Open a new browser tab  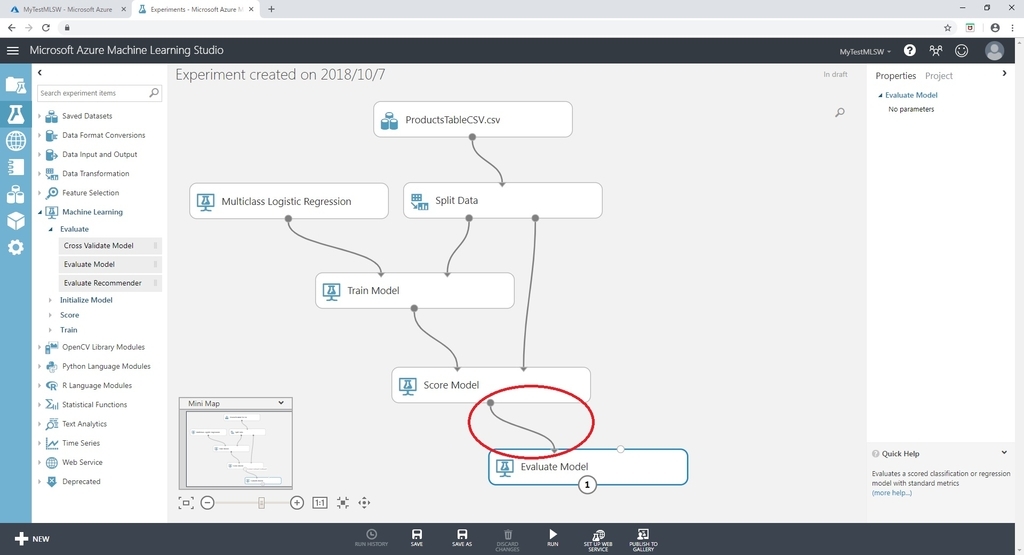click(271, 9)
